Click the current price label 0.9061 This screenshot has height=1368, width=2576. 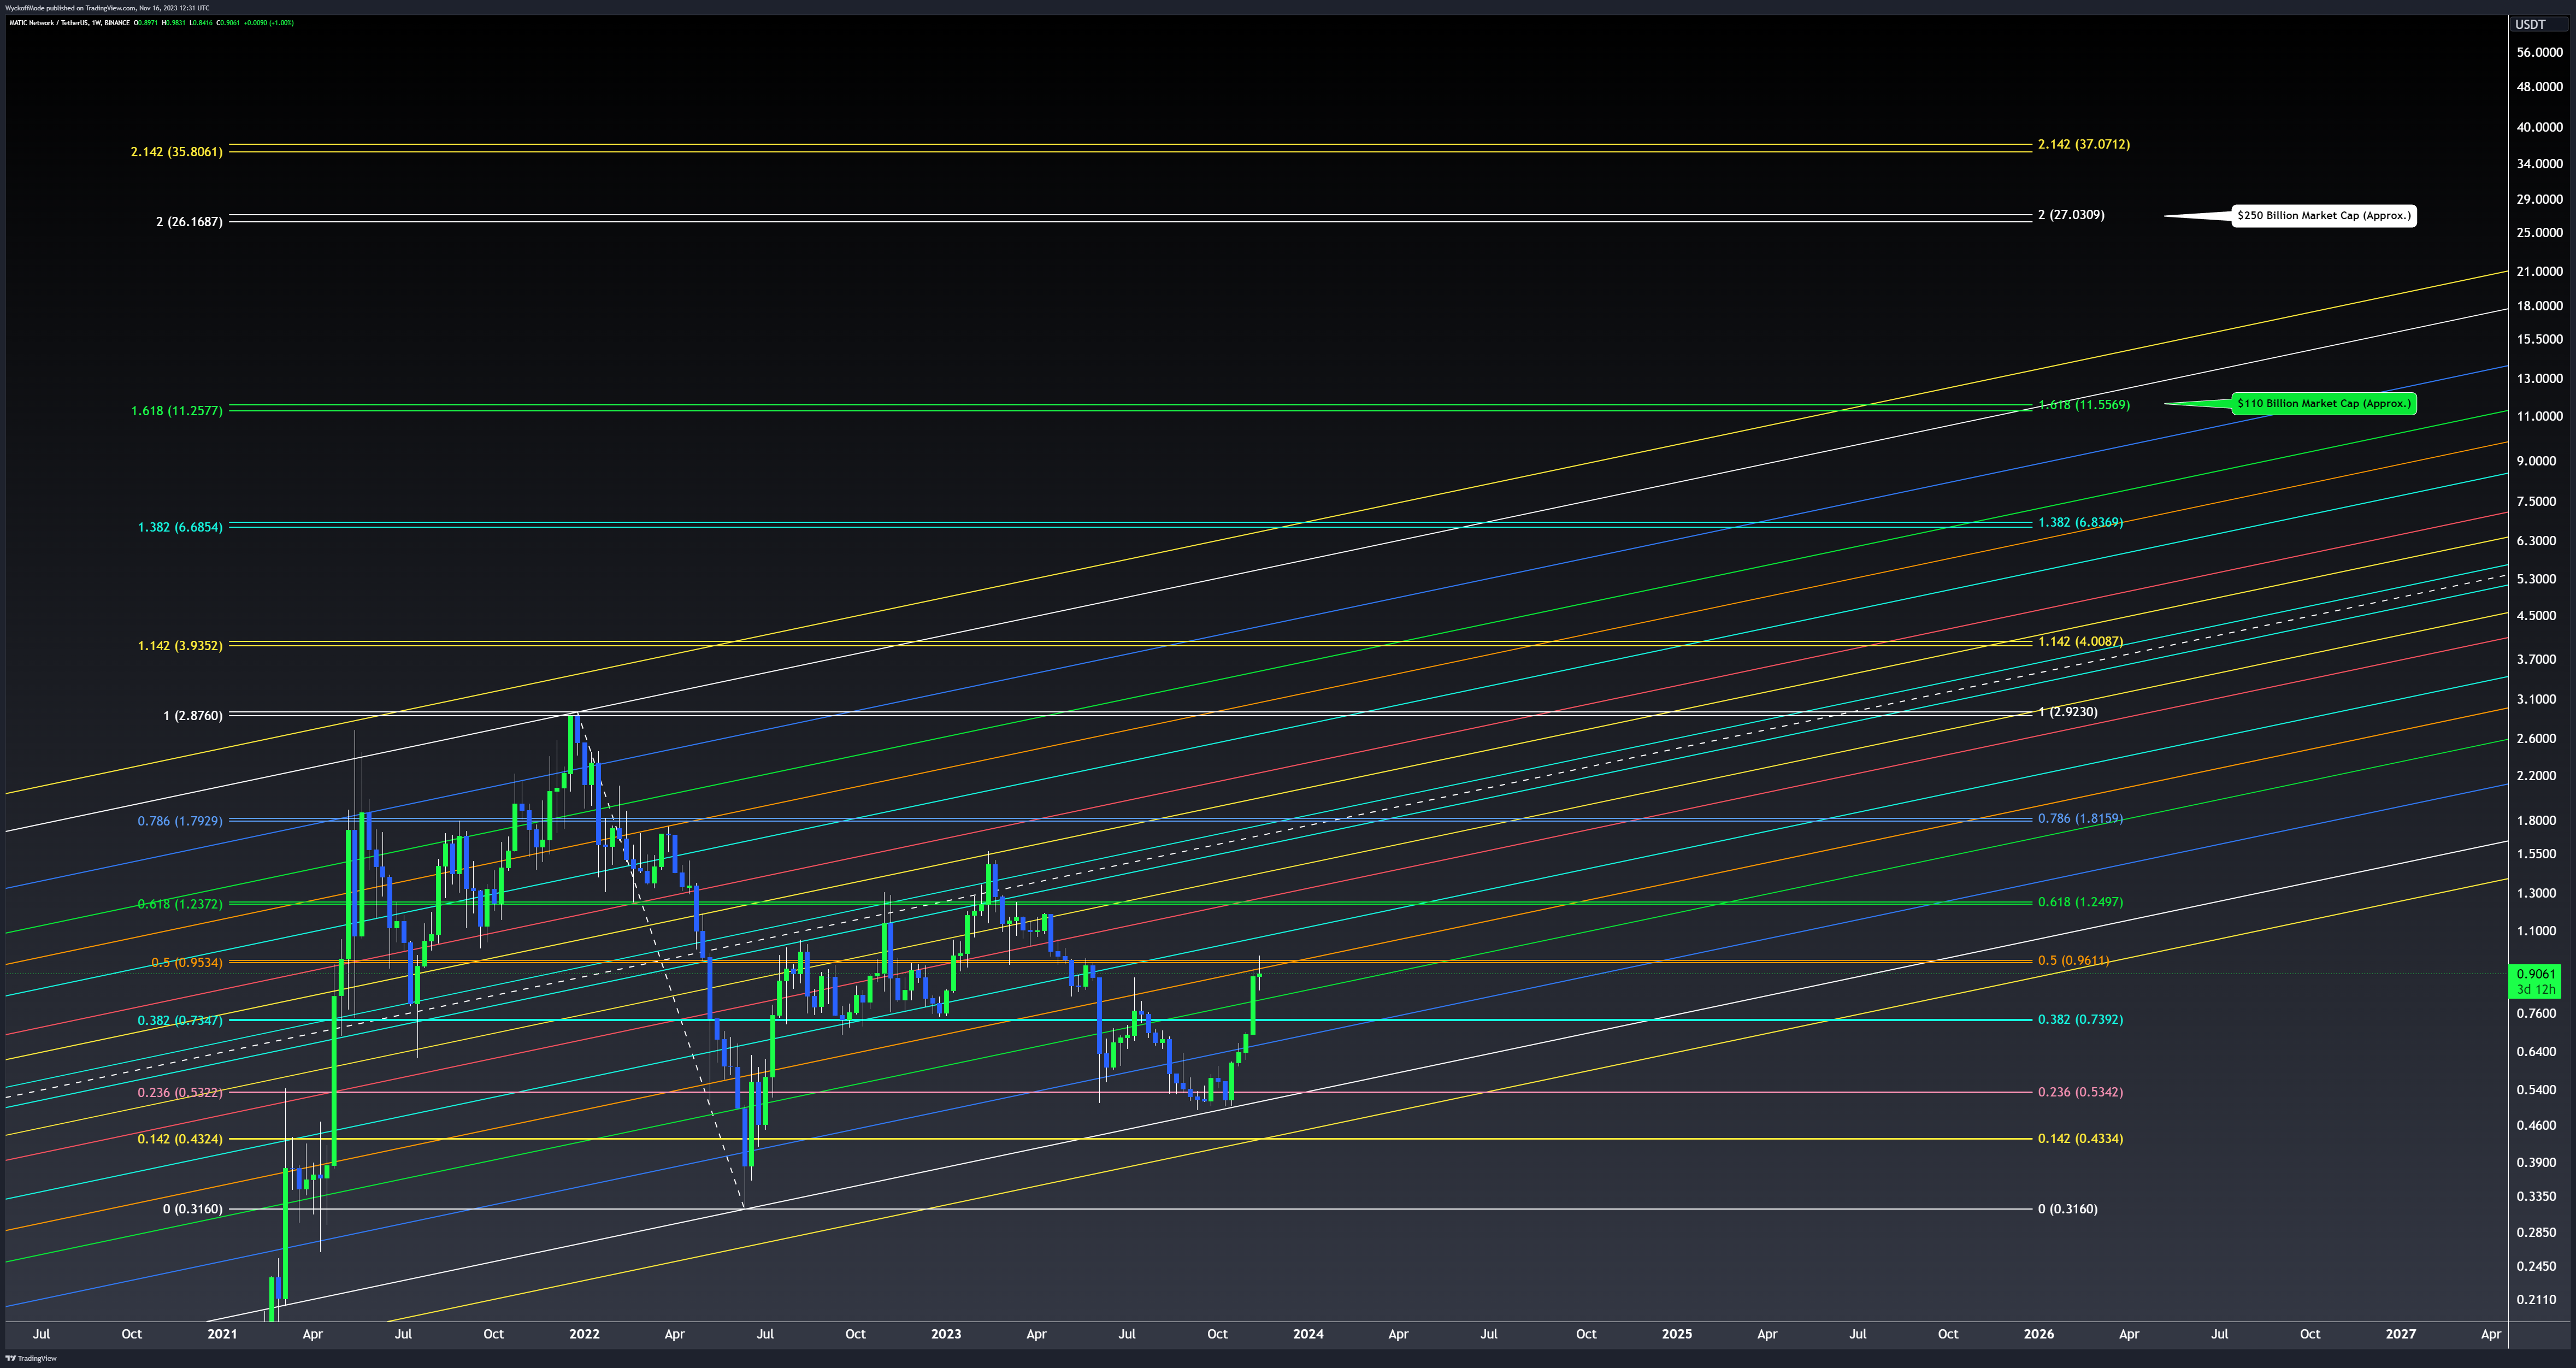click(x=2535, y=974)
